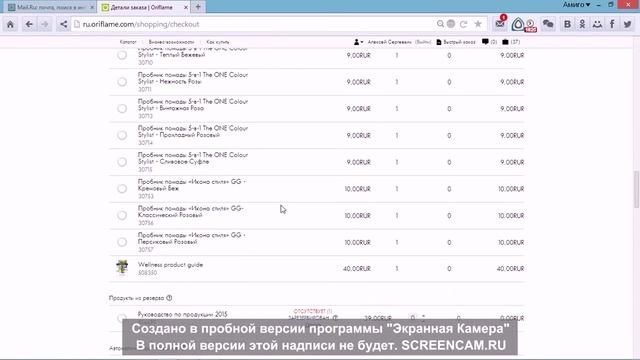The image size is (640, 360).
Task: Click the forward navigation arrow
Action: pos(45,24)
